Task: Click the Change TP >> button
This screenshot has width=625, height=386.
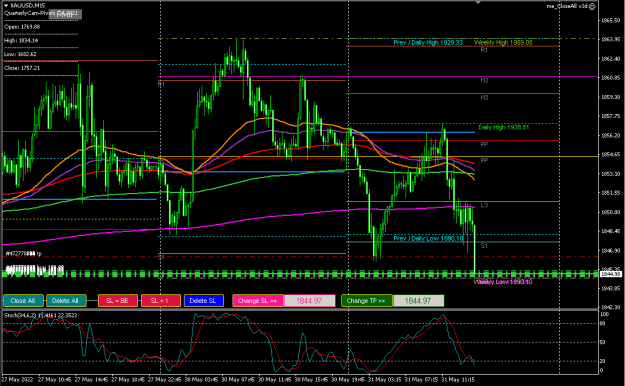Action: [x=367, y=301]
